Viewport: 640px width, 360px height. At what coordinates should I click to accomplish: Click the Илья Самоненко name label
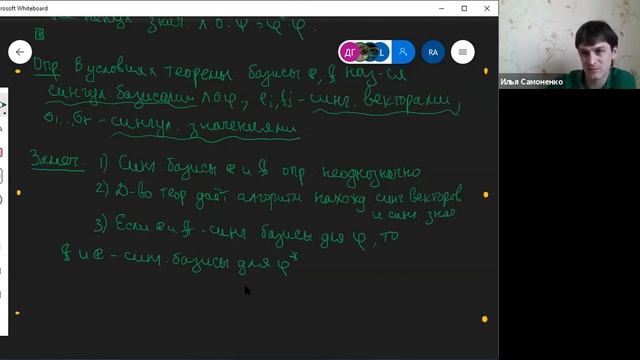point(531,82)
